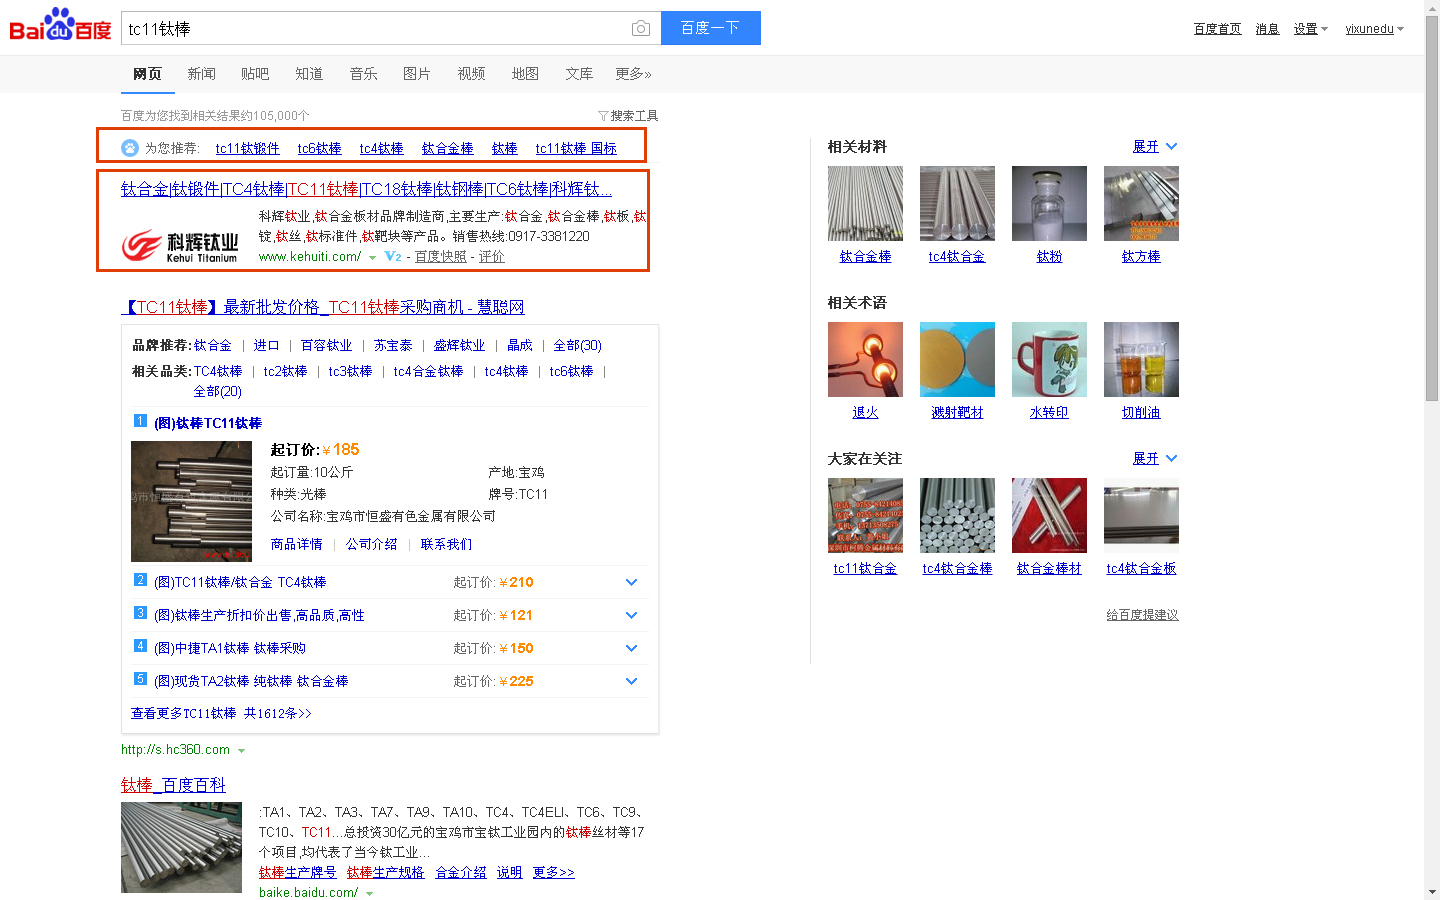Switch to the 视频 tab

coord(471,74)
